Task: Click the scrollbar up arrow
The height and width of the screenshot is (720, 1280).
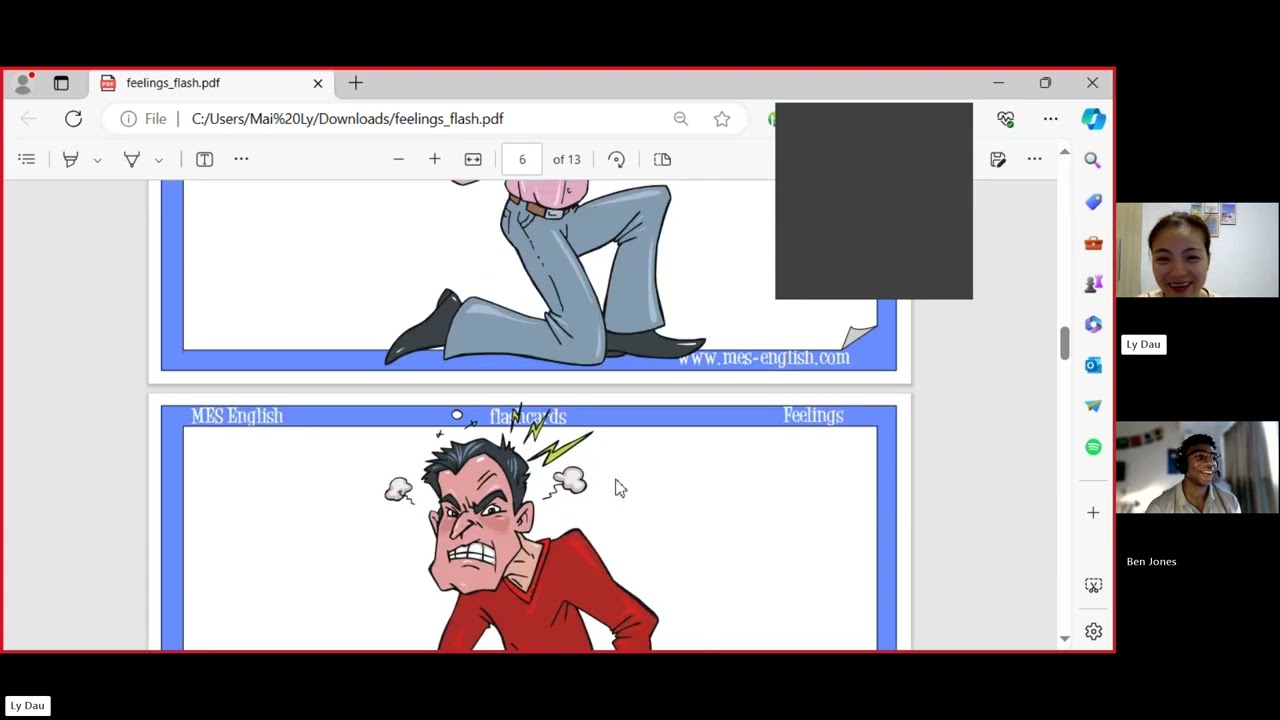Action: point(1064,153)
